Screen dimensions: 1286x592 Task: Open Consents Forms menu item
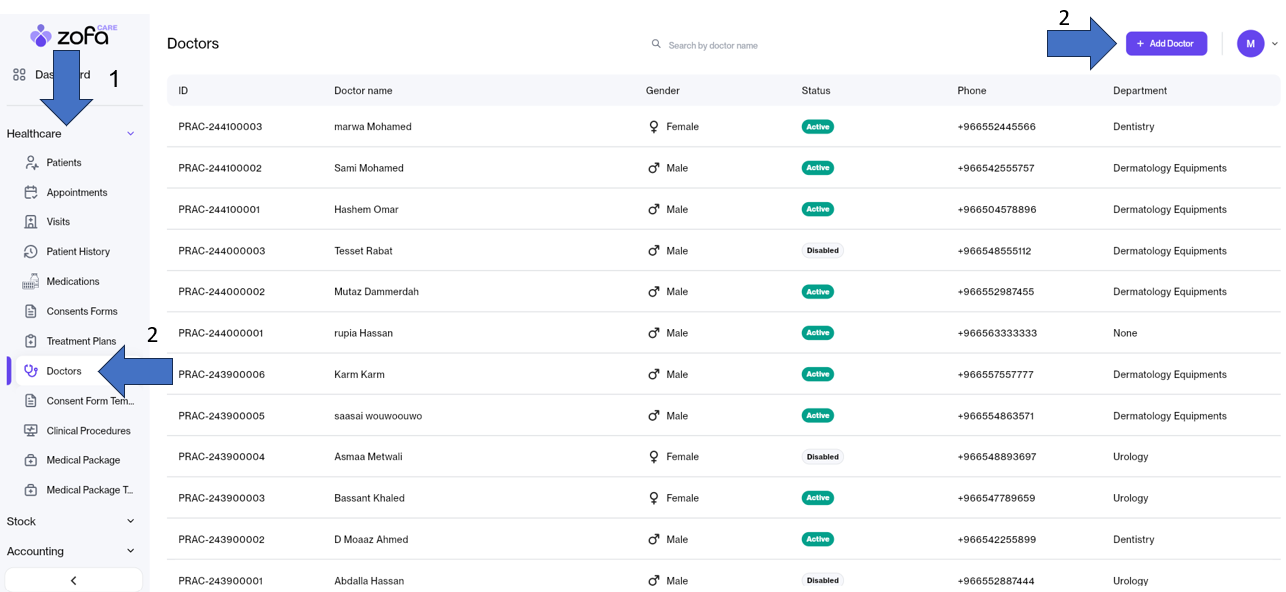click(81, 311)
